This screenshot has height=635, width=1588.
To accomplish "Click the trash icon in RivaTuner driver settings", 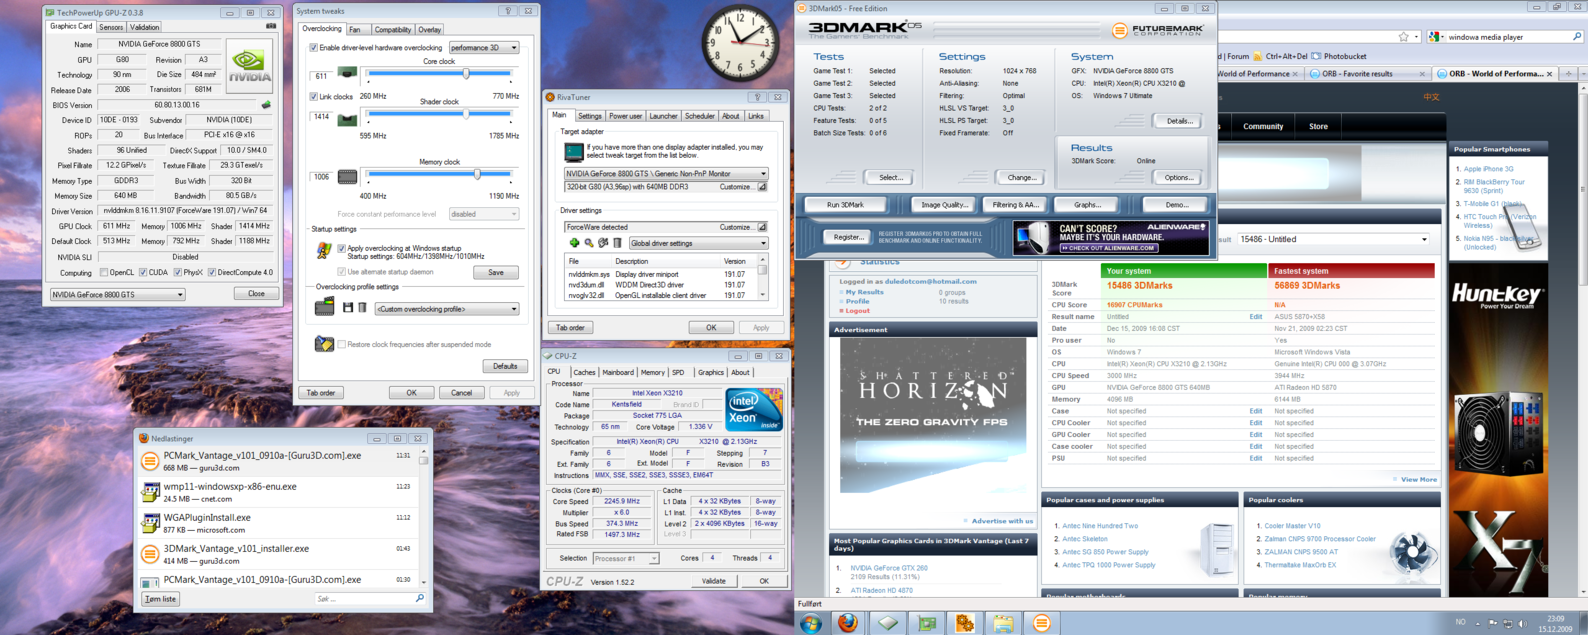I will [617, 243].
